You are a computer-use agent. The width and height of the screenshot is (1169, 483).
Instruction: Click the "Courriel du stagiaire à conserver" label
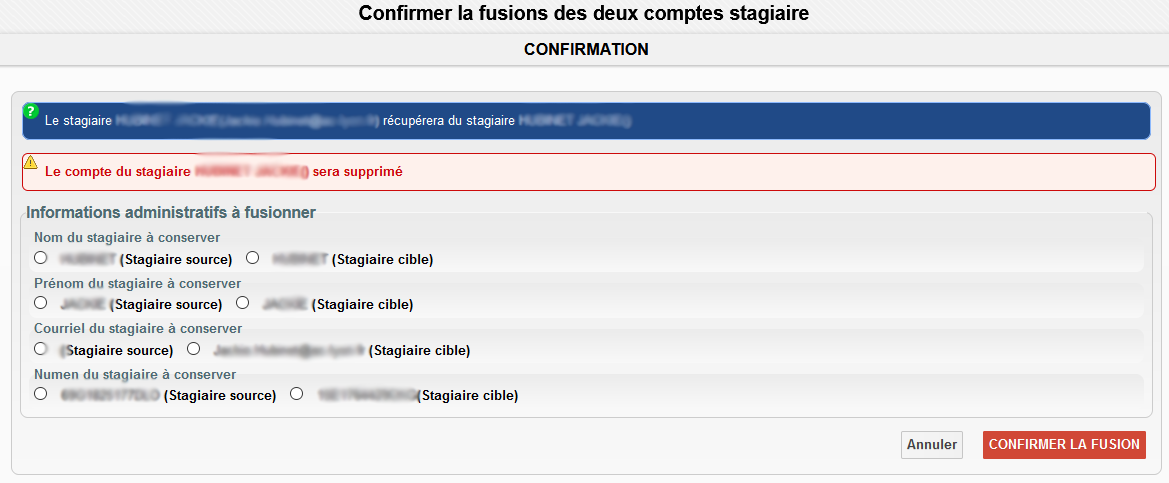click(x=138, y=328)
